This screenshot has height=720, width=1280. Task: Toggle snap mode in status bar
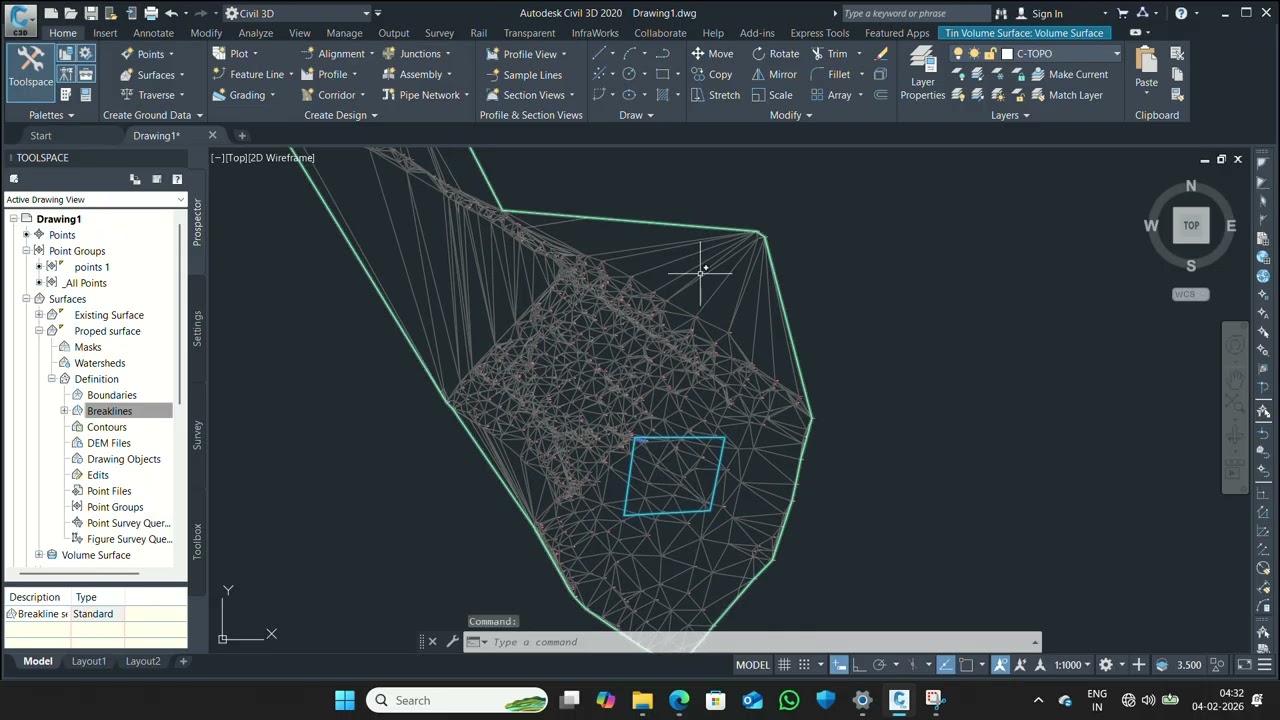tap(803, 665)
